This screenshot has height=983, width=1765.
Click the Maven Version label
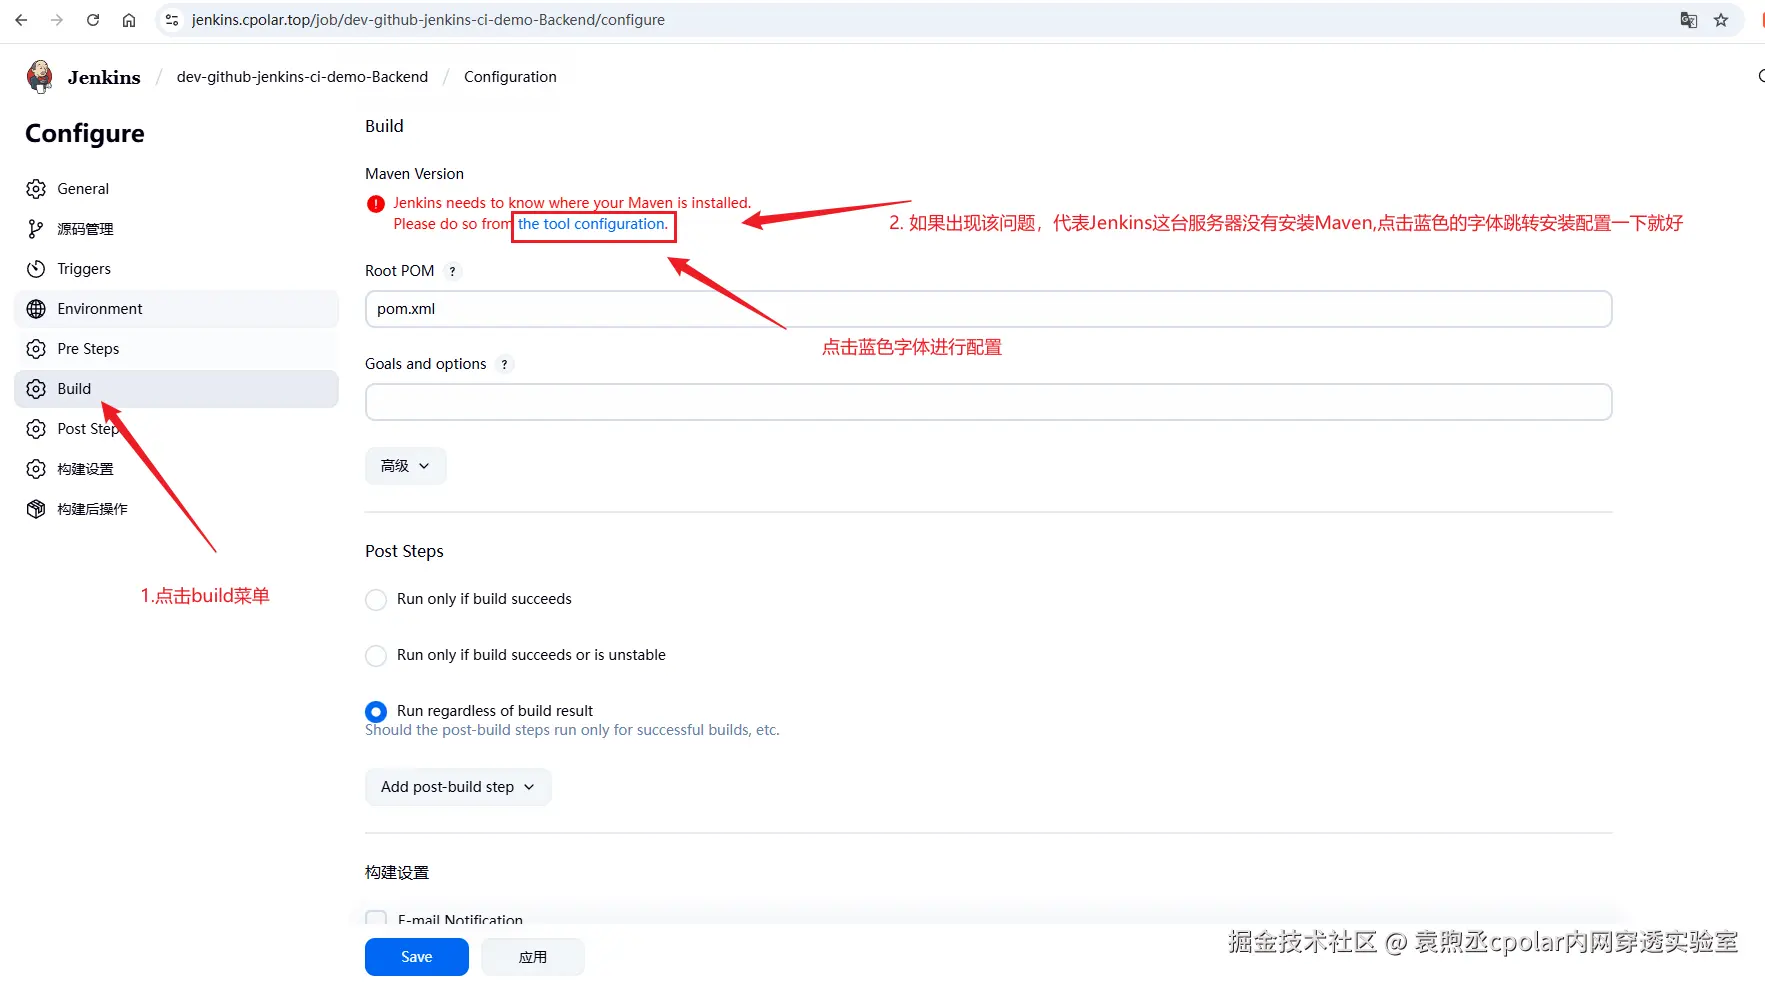(x=414, y=174)
